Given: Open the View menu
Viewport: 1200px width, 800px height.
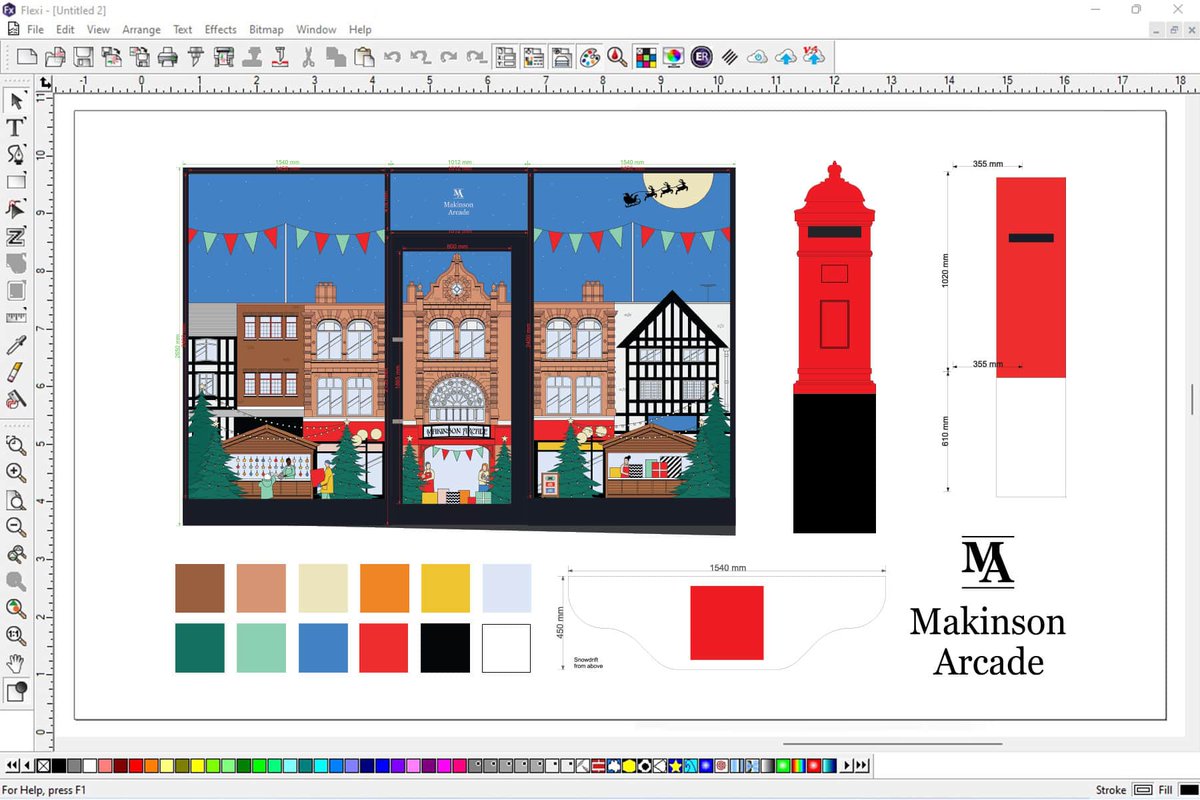Looking at the screenshot, I should [x=98, y=30].
